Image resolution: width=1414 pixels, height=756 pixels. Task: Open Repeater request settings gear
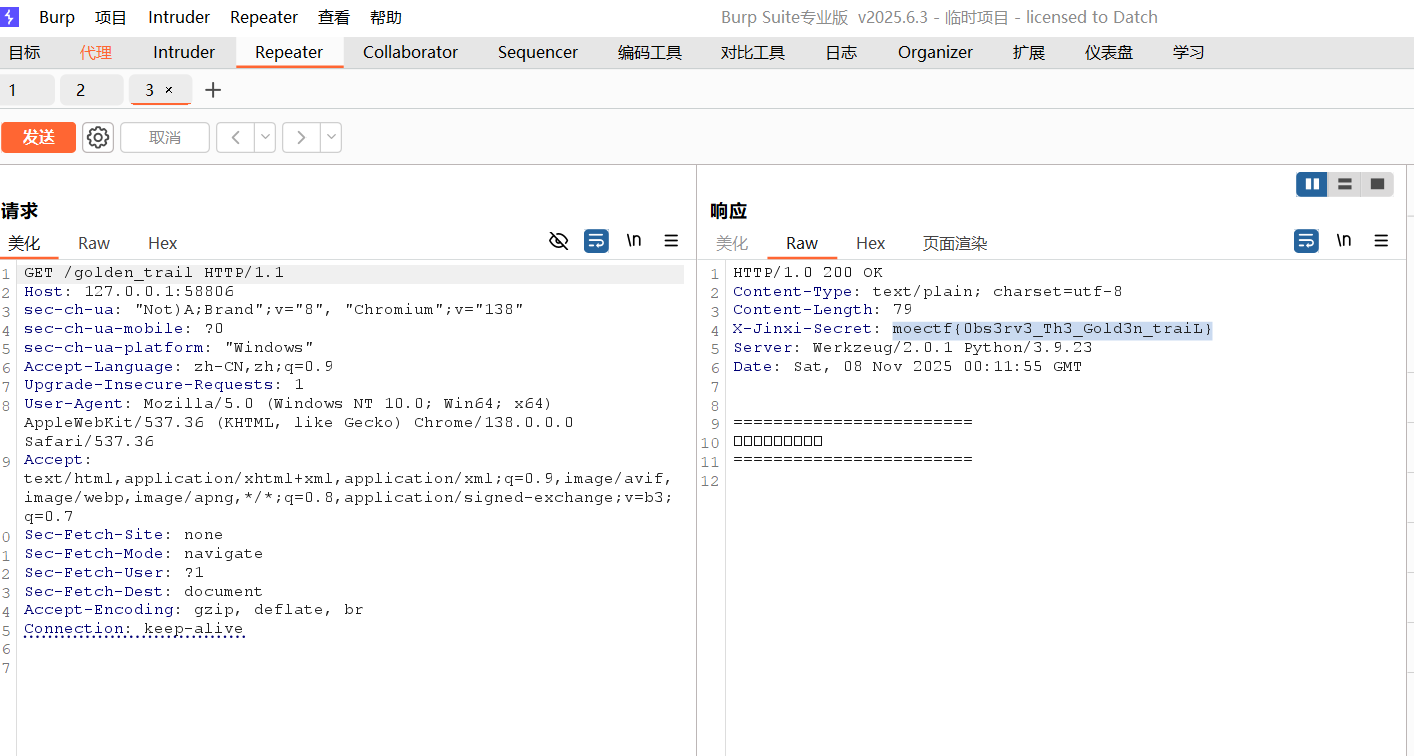click(x=98, y=137)
